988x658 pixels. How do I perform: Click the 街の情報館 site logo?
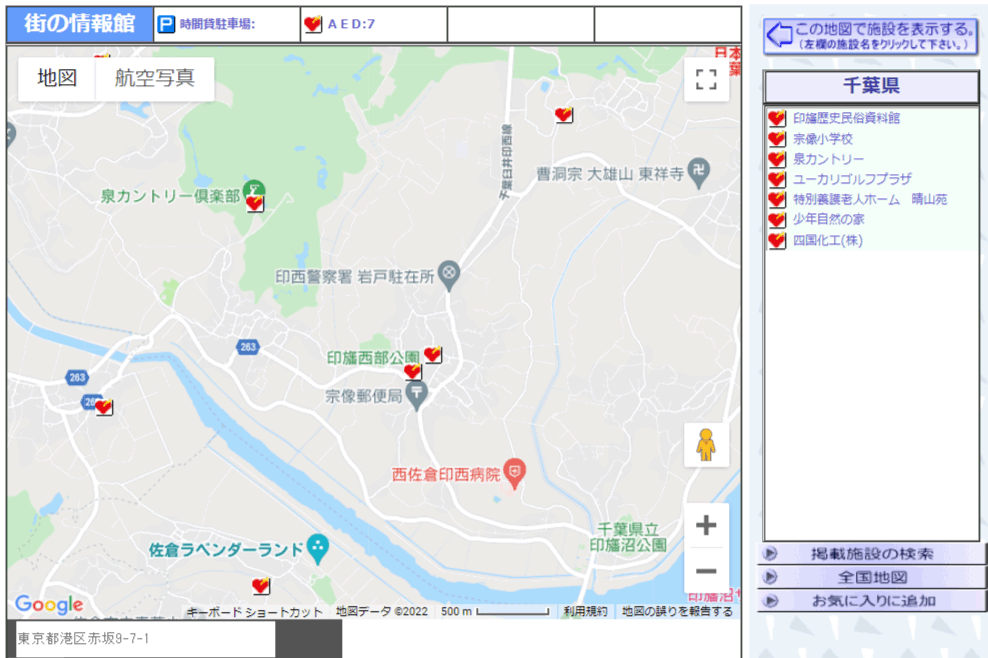[80, 25]
